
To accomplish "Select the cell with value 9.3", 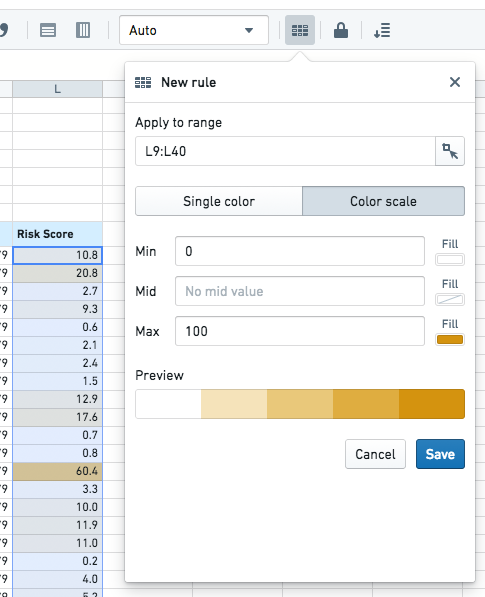I will (x=57, y=309).
